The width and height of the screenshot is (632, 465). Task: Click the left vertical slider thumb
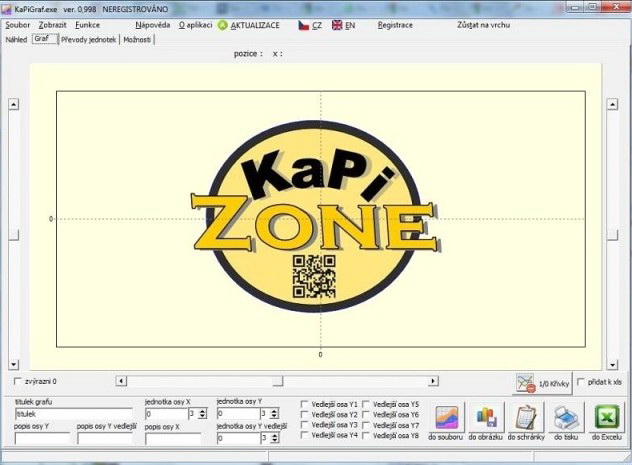[14, 235]
